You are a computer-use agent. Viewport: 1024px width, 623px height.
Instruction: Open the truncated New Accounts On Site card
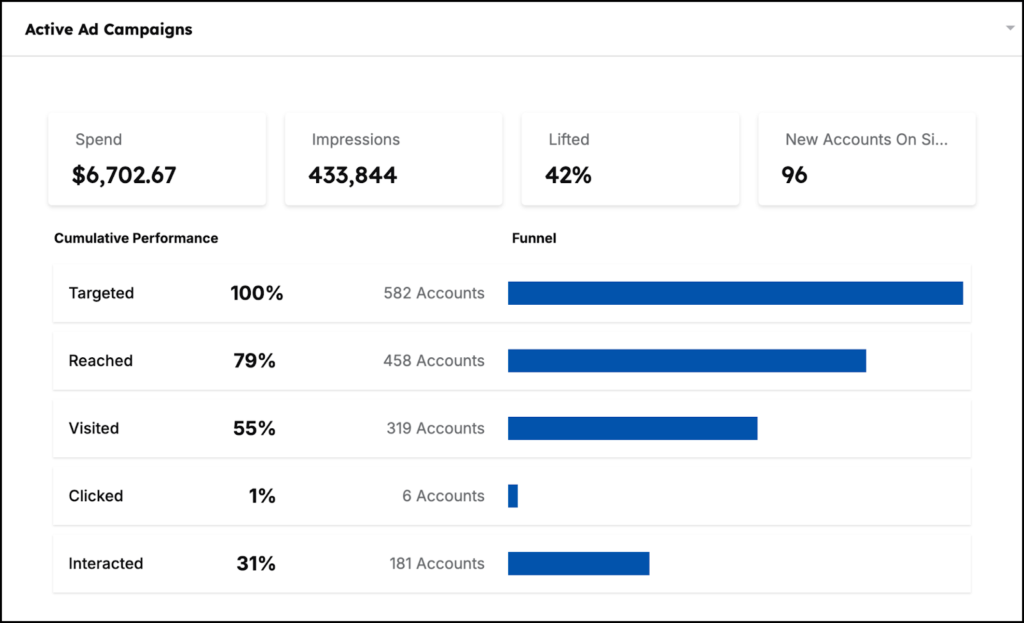pos(866,160)
